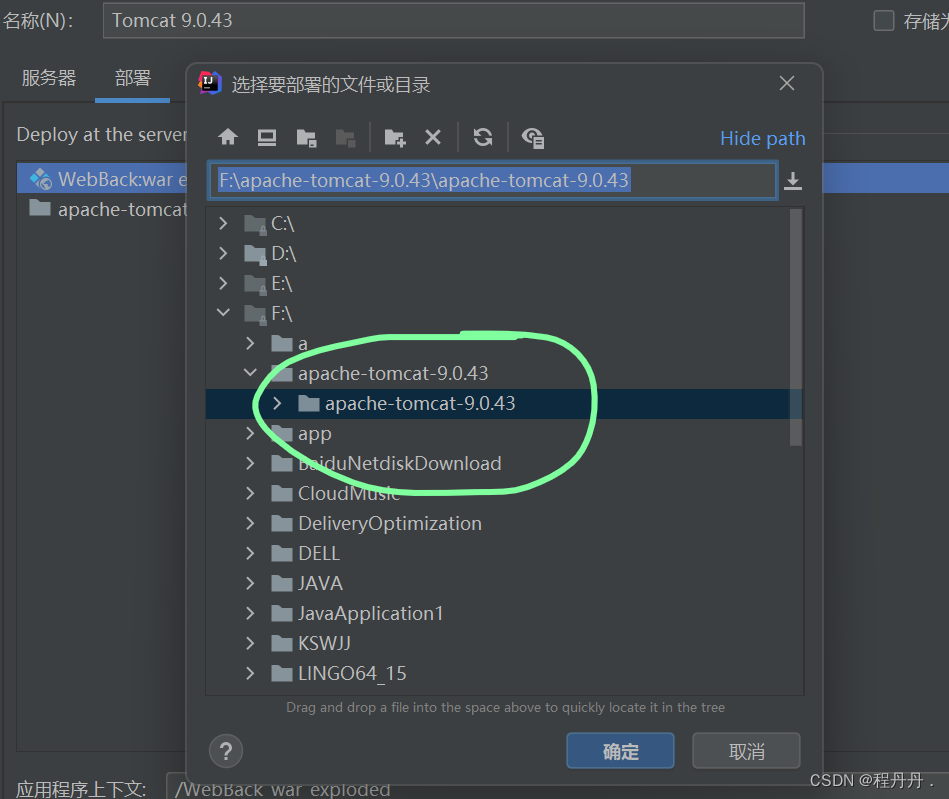Expand the E:\ drive node
949x799 pixels.
[223, 283]
